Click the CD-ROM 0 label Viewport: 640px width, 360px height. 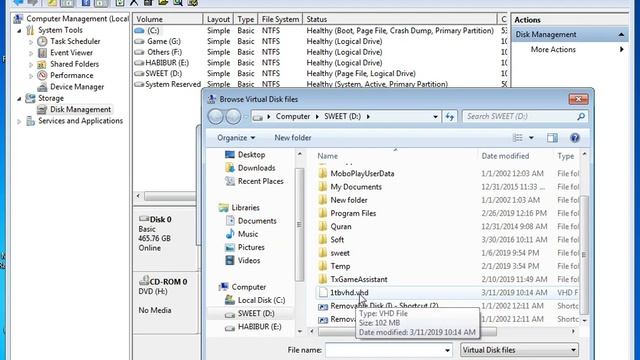[168, 282]
